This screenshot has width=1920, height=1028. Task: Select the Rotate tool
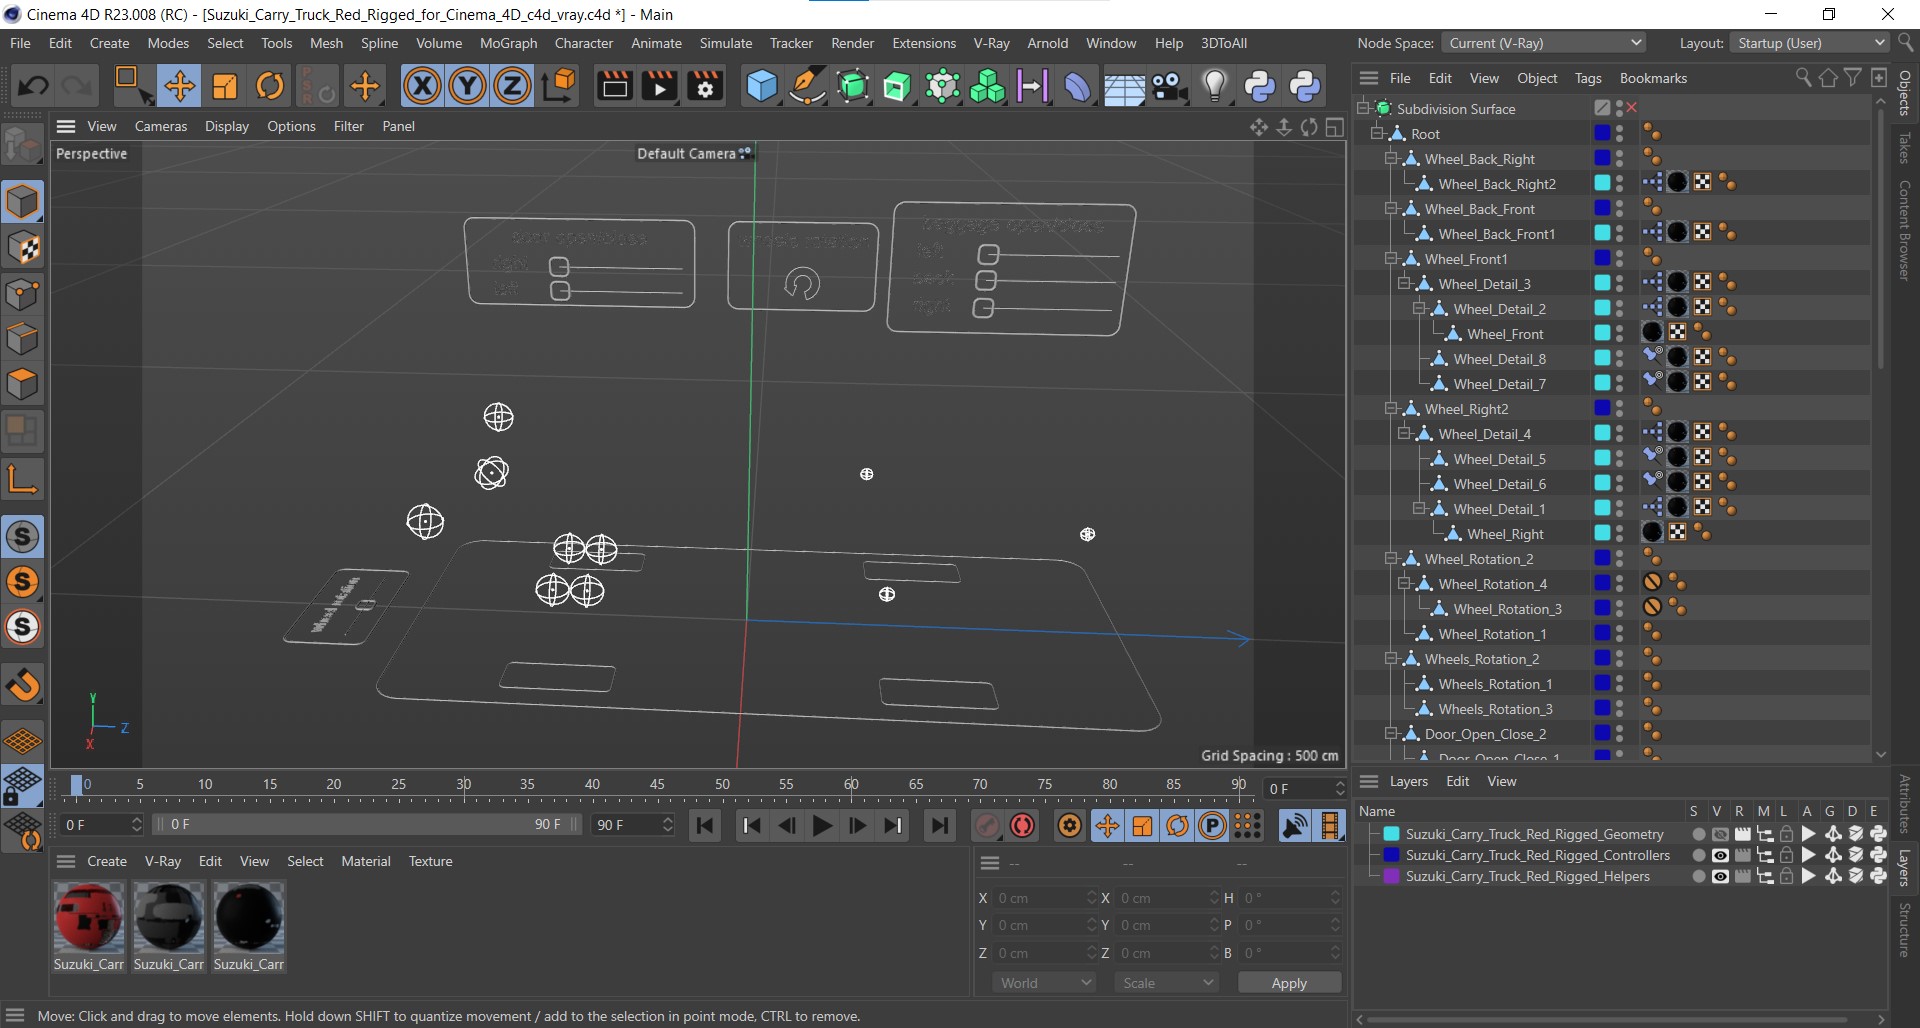(x=270, y=86)
